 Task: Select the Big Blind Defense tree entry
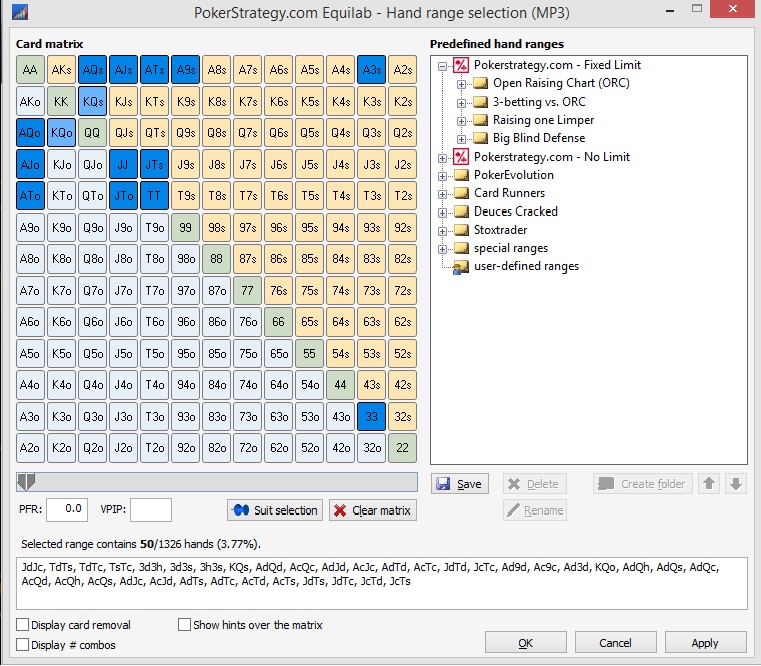point(539,138)
